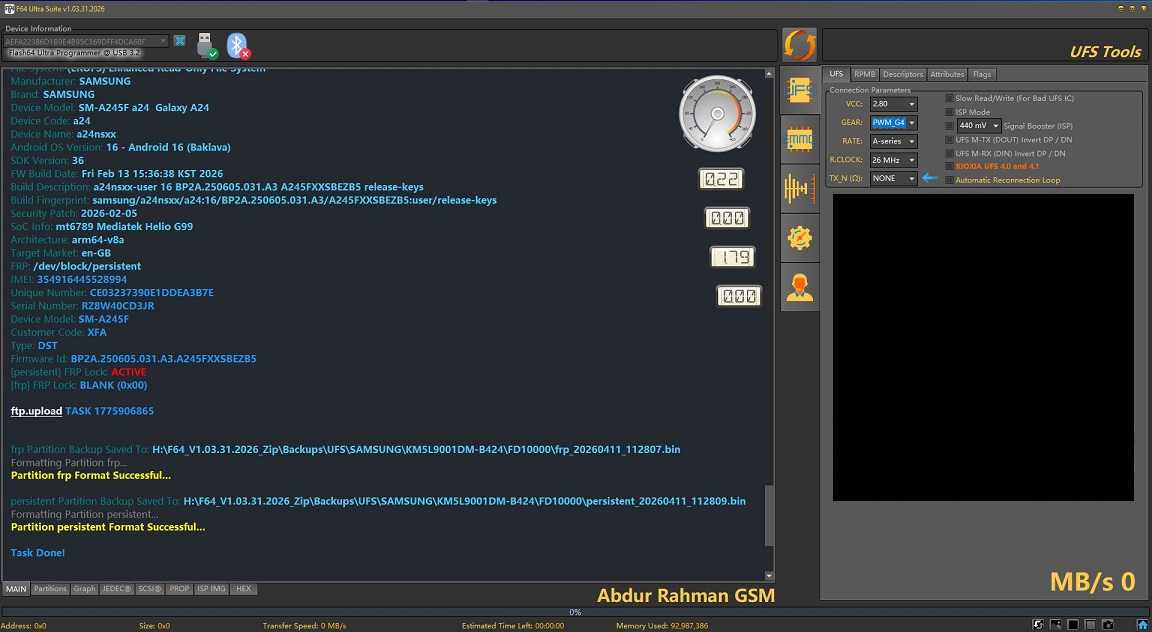This screenshot has height=632, width=1152.
Task: Select the UFS tab
Action: 836,74
